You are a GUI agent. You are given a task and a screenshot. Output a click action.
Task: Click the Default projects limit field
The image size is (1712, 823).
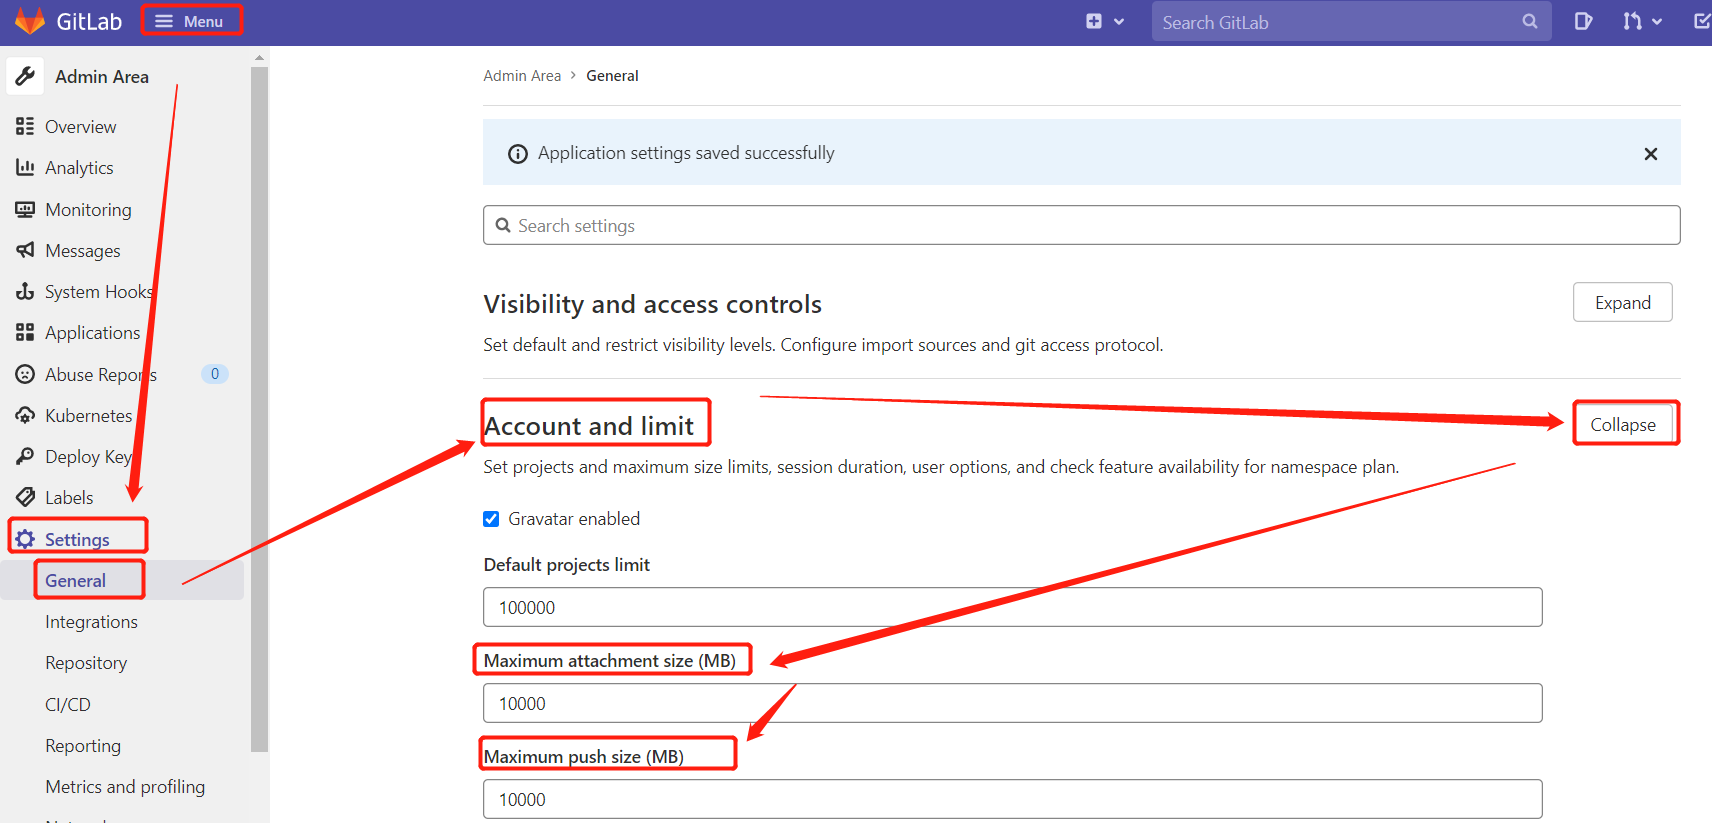1012,607
